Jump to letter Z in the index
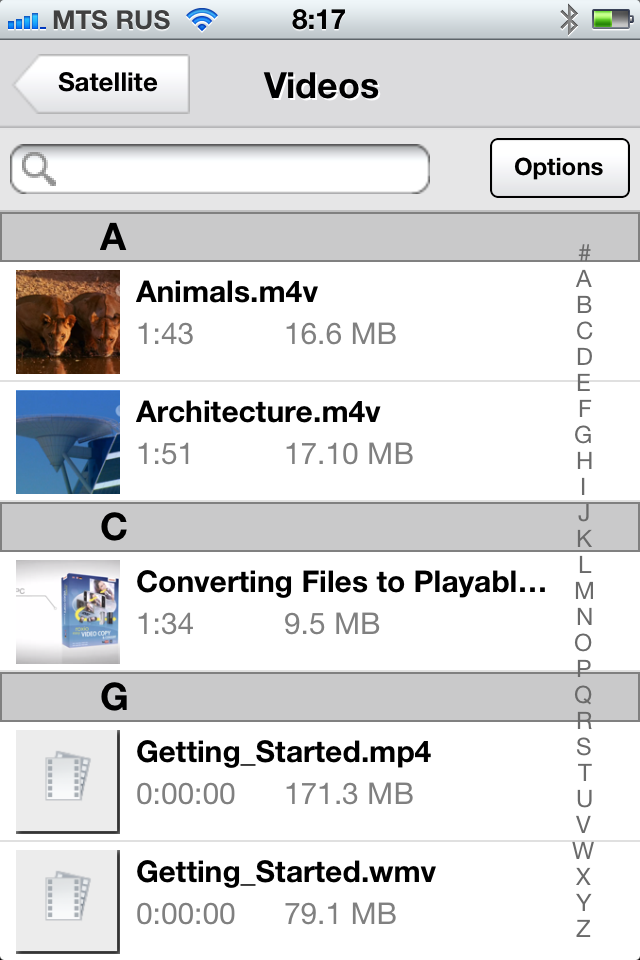The image size is (640, 960). click(584, 928)
